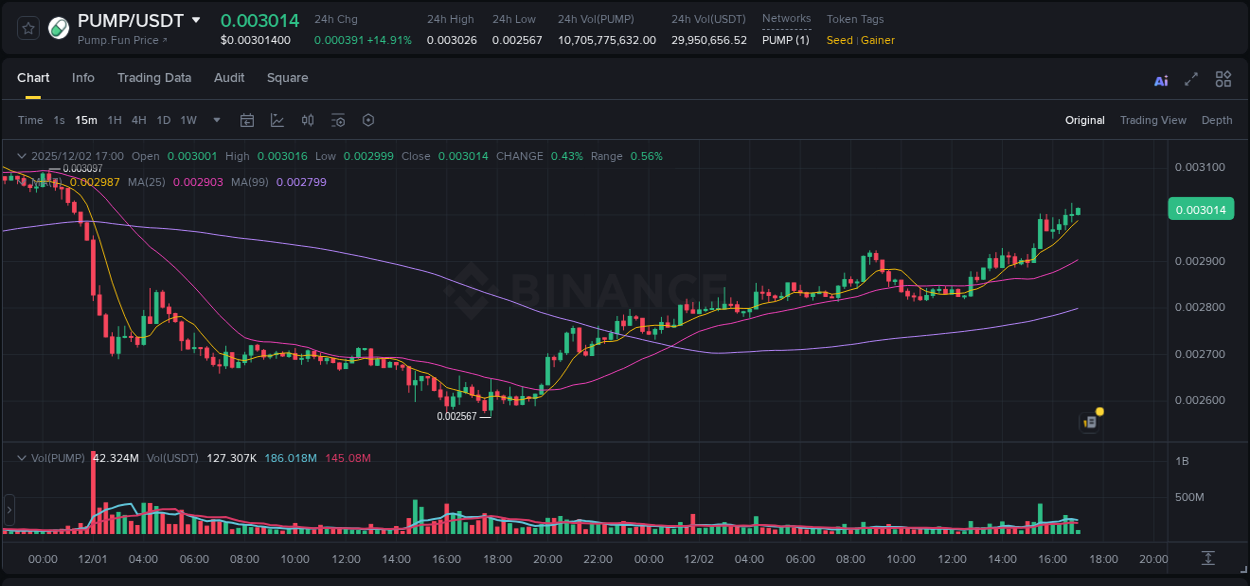This screenshot has height=586, width=1250.
Task: Open the date range calendar picker
Action: (x=247, y=120)
